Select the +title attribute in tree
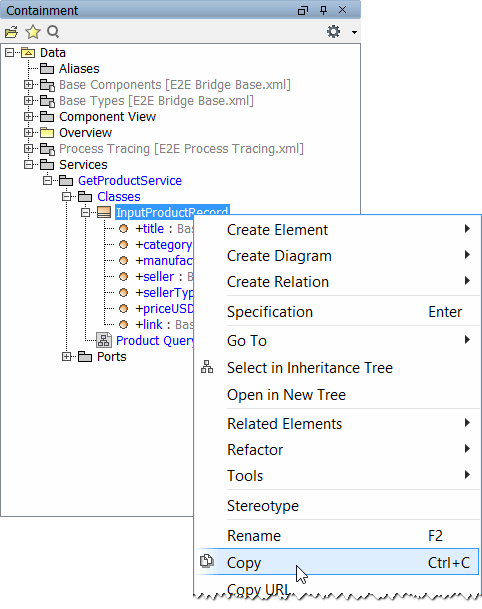The image size is (482, 609). tap(150, 229)
